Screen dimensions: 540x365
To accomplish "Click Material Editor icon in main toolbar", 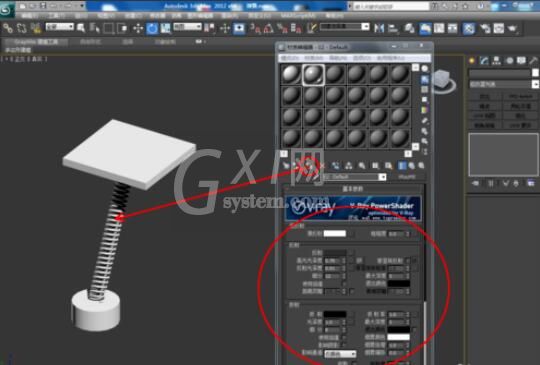I will pyautogui.click(x=469, y=28).
